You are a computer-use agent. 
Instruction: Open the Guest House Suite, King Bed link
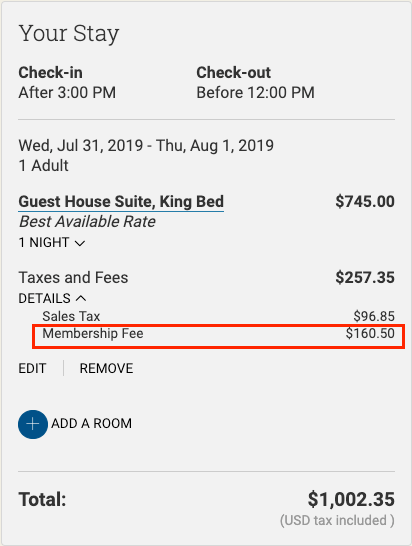tap(121, 202)
